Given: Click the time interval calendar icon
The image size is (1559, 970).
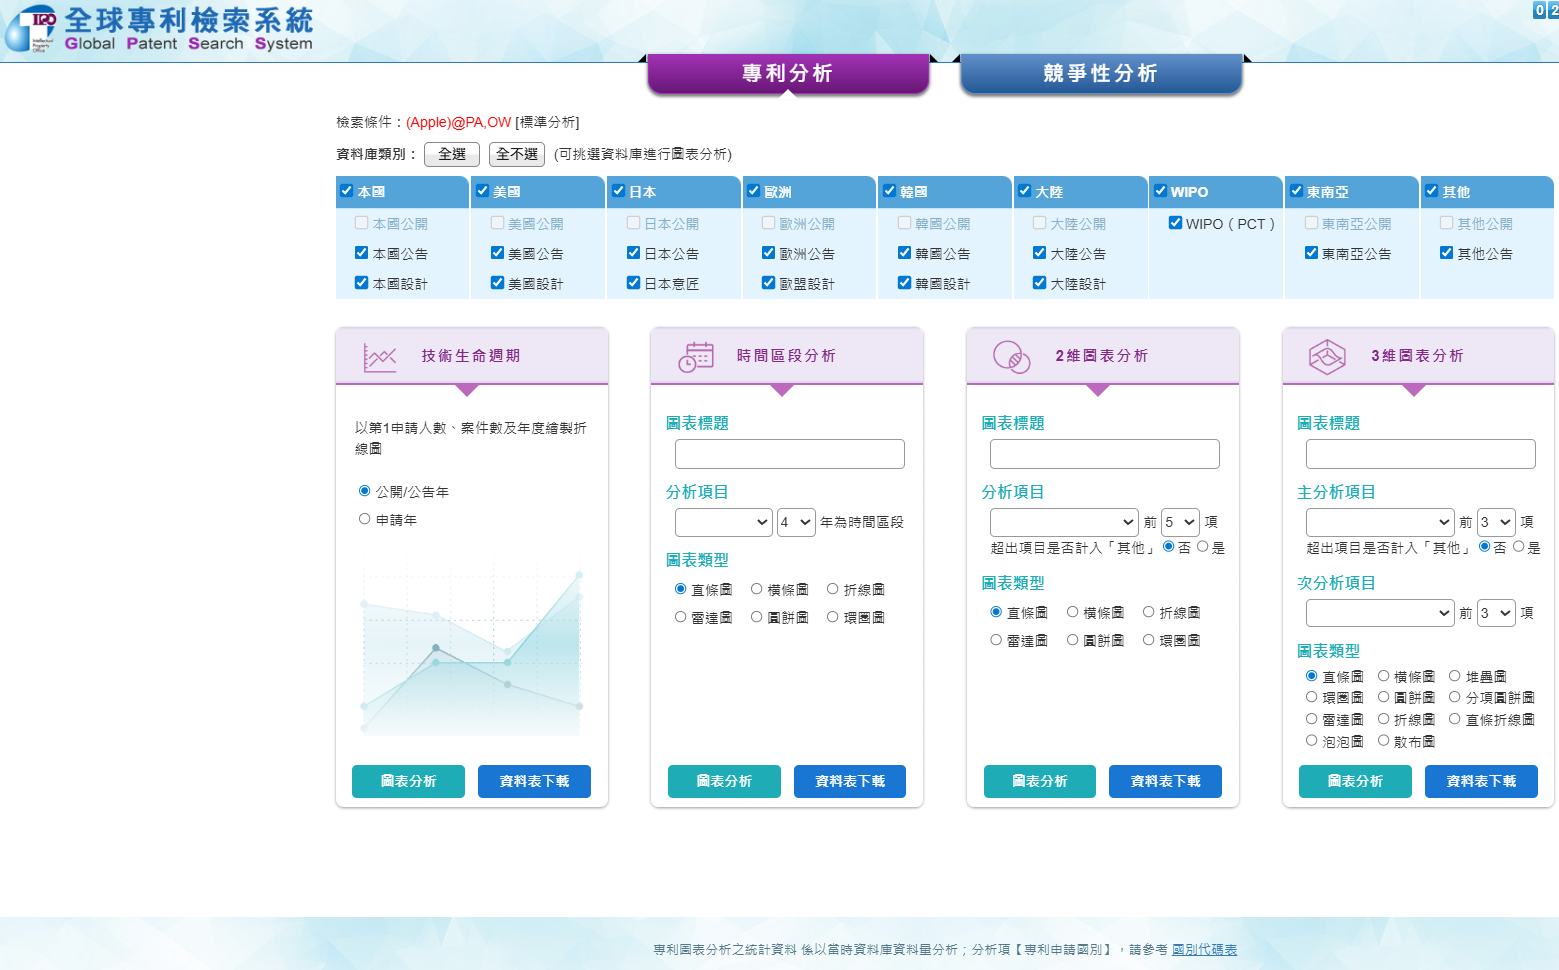Looking at the screenshot, I should point(696,357).
